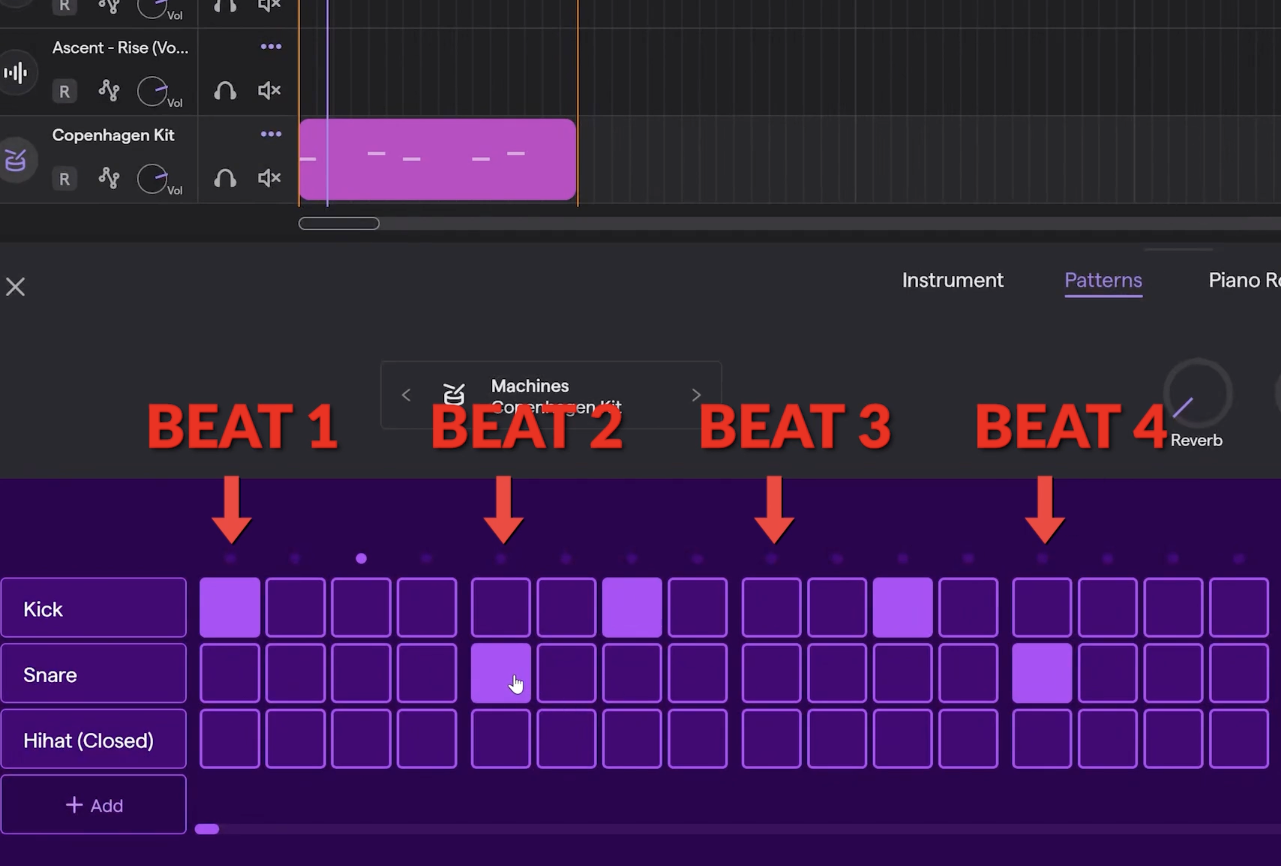Image resolution: width=1281 pixels, height=866 pixels.
Task: Enable Snare step 1
Action: [x=230, y=673]
